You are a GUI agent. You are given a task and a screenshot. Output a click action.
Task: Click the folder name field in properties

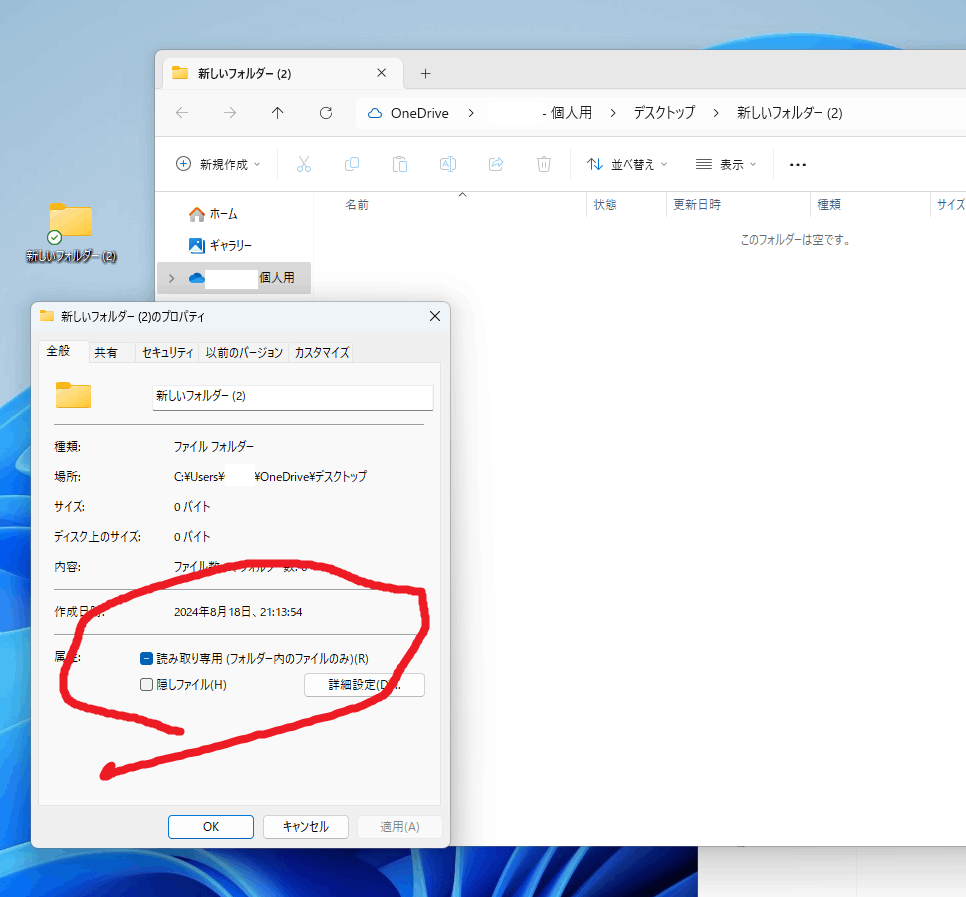pos(293,397)
